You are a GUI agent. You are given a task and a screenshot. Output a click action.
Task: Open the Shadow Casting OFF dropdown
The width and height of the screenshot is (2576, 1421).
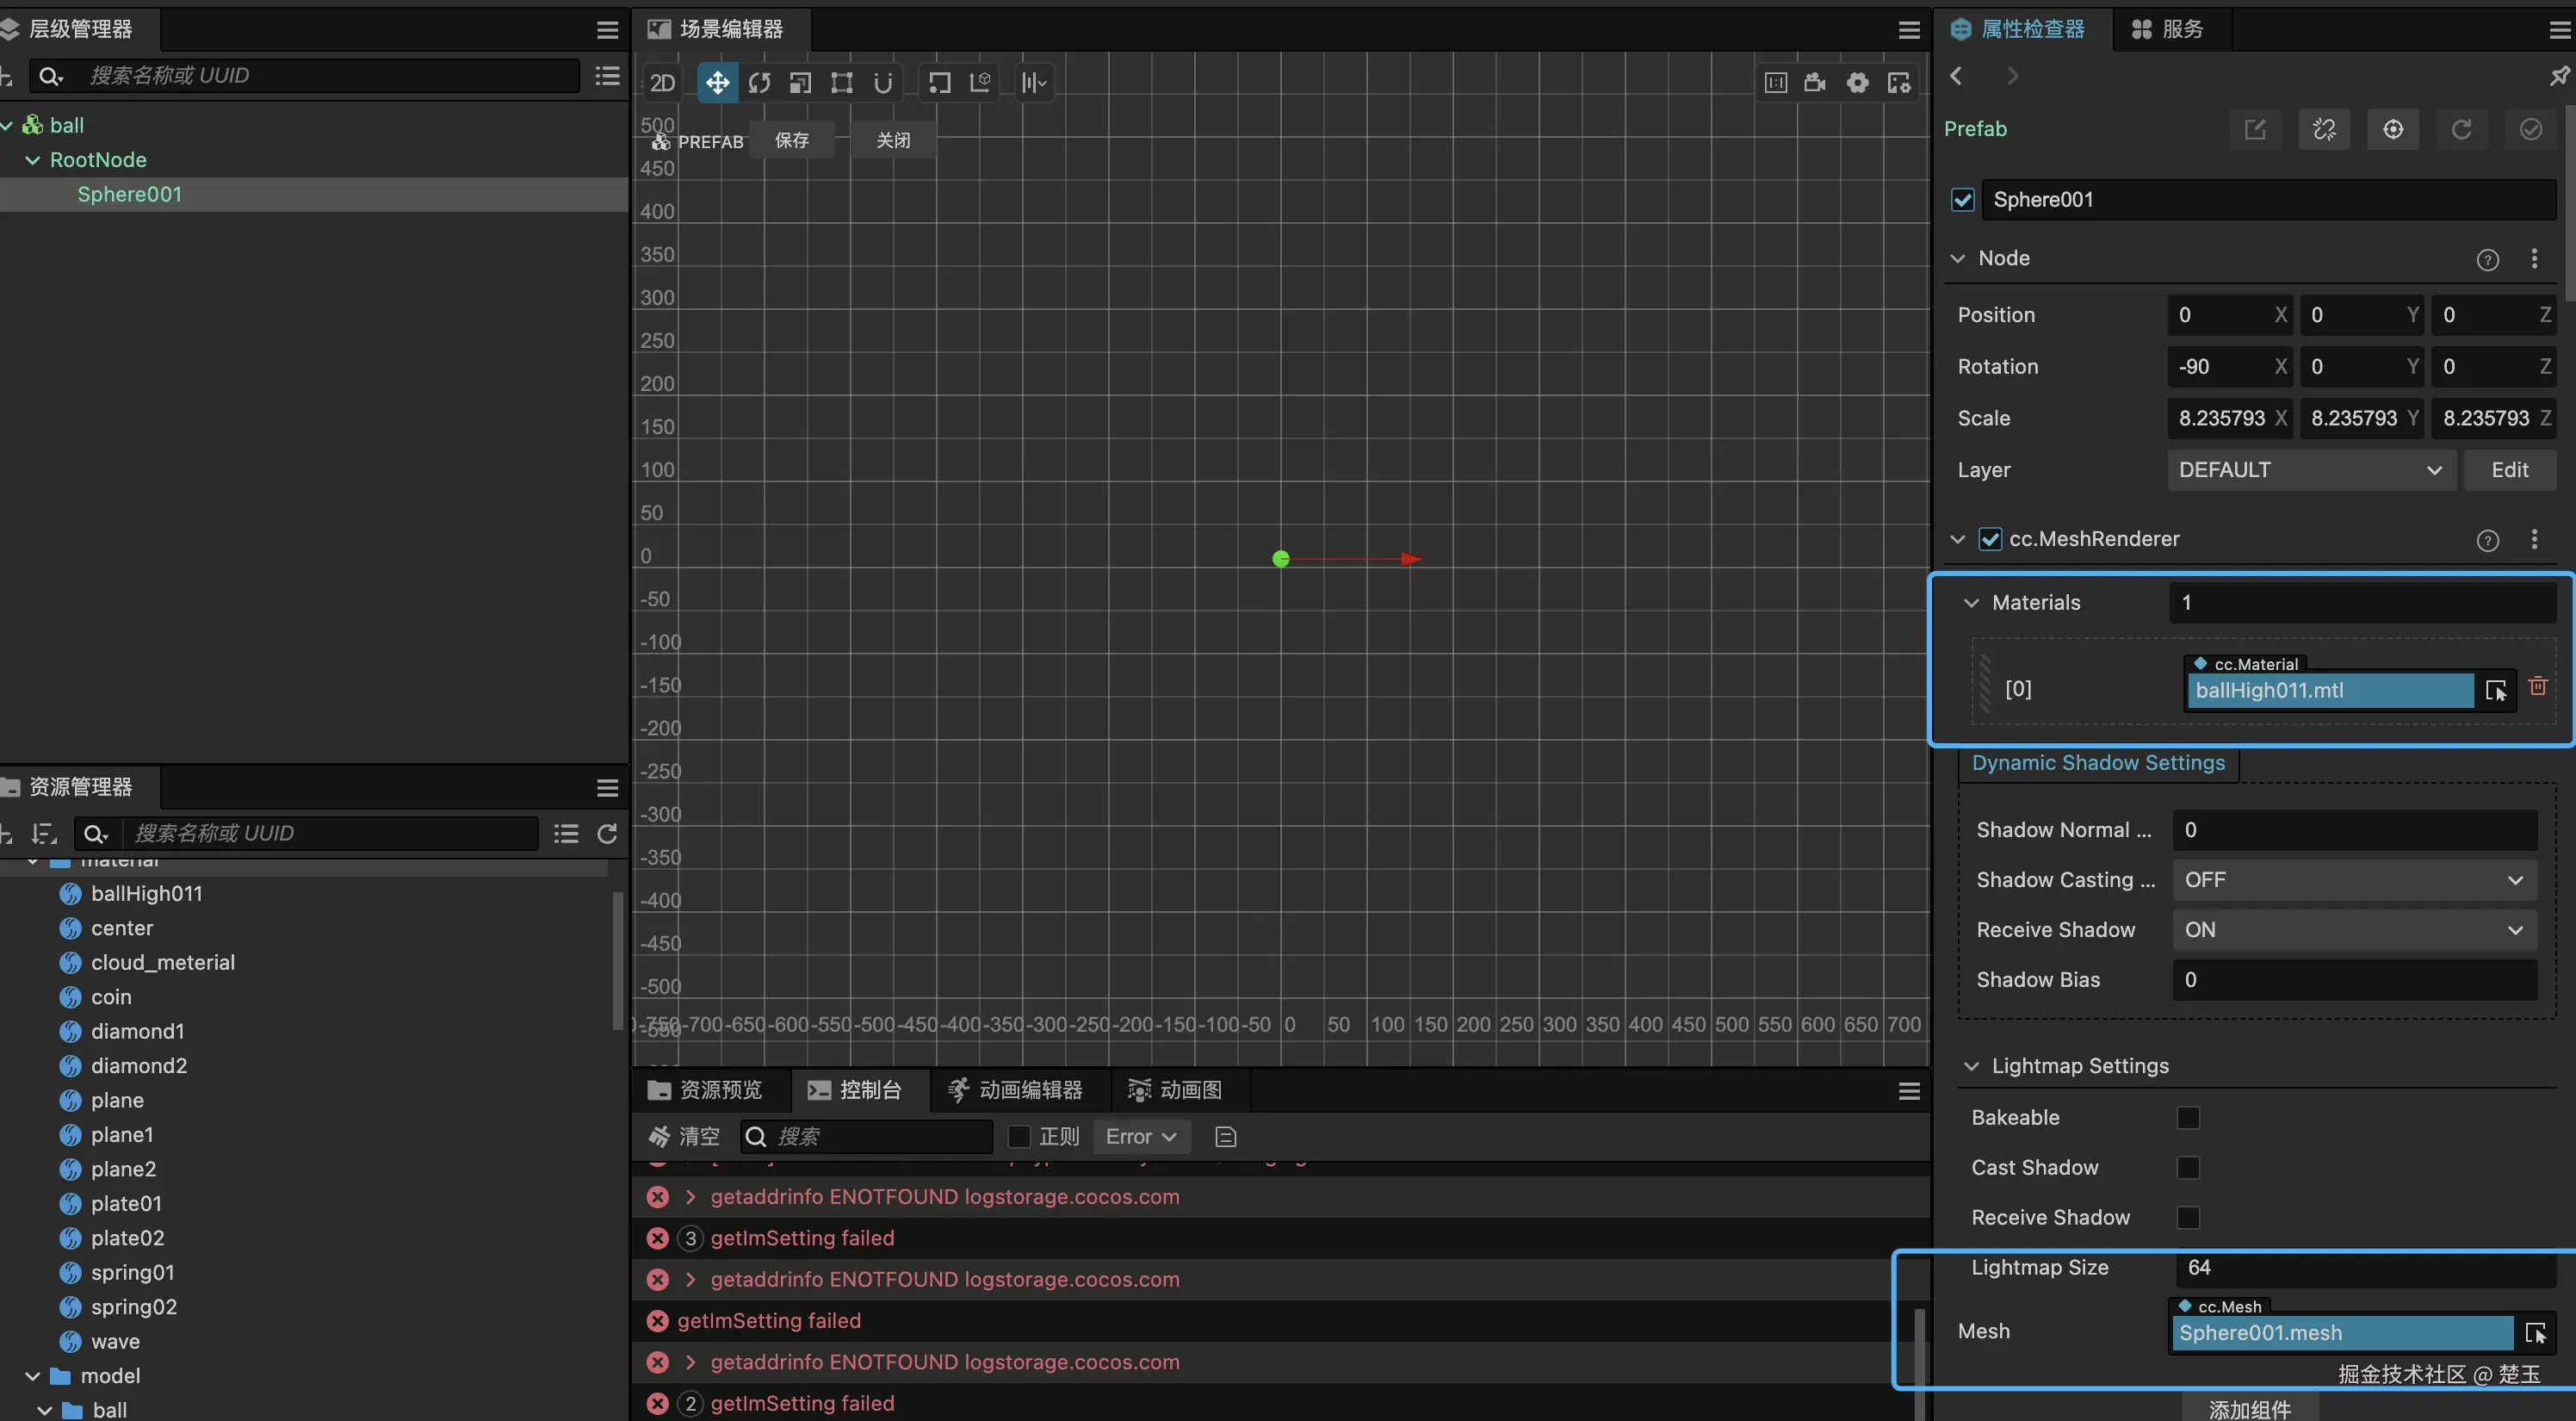click(2354, 880)
